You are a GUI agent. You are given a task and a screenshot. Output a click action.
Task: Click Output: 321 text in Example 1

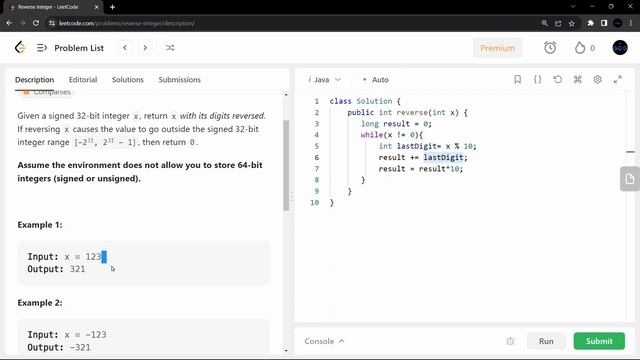(56, 269)
